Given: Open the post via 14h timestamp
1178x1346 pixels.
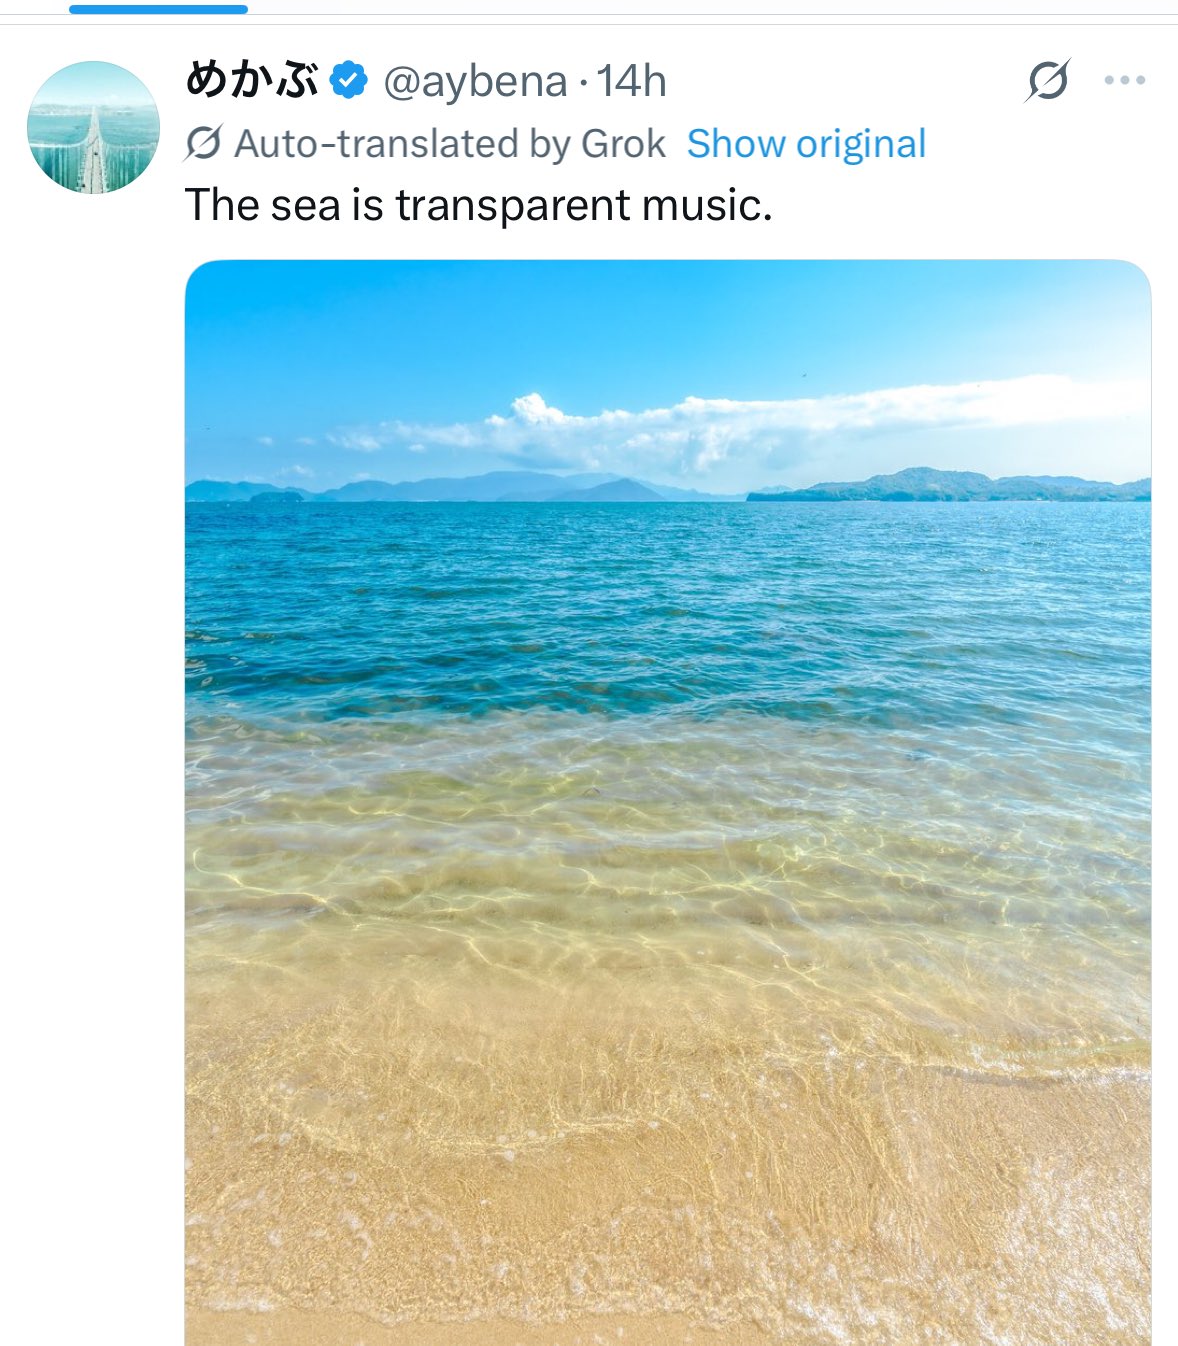Looking at the screenshot, I should (632, 81).
